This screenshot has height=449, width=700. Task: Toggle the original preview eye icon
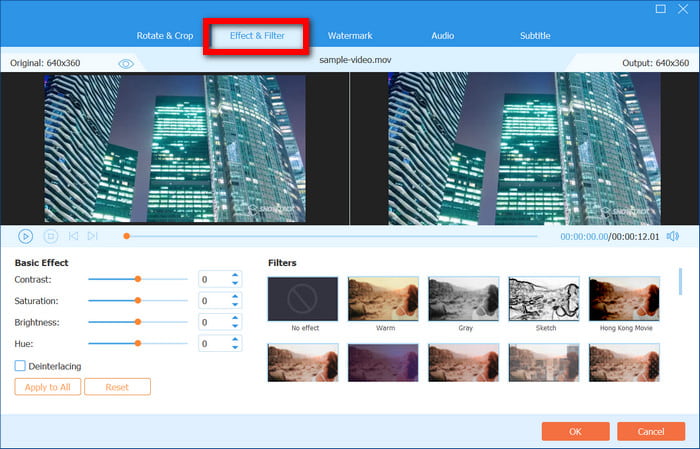point(126,63)
